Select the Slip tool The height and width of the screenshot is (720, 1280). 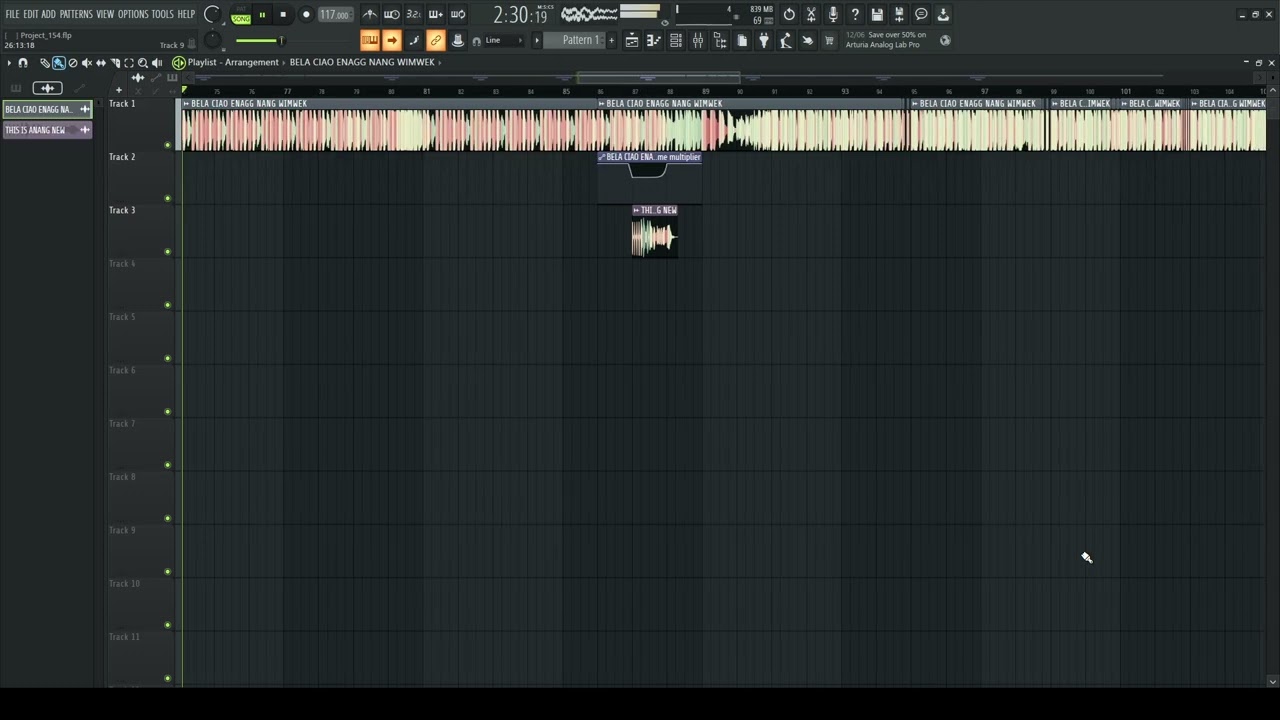(x=100, y=63)
